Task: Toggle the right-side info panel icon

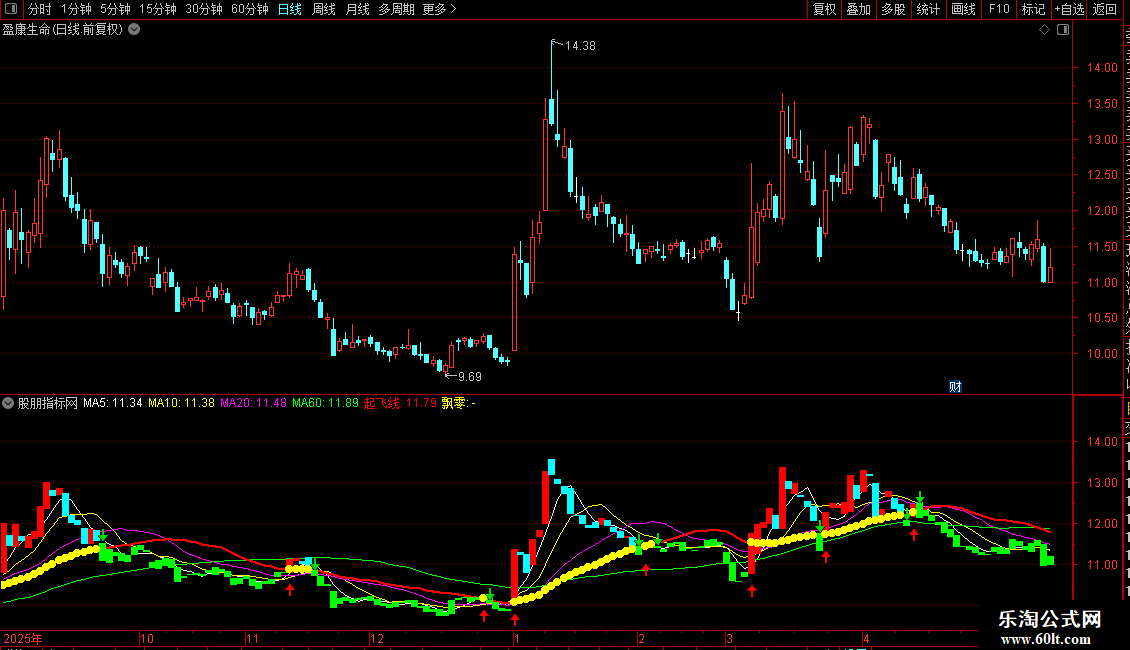Action: tap(1063, 30)
